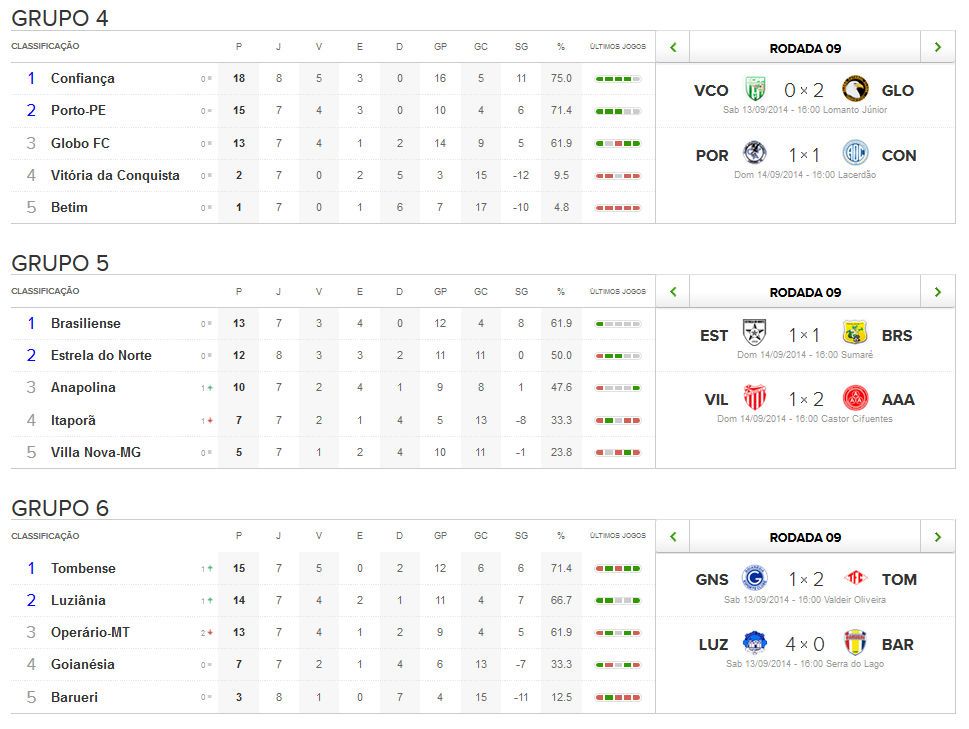Viewport: 969px width, 729px height.
Task: Click the Luziânia crest beside LUZ
Action: click(x=753, y=644)
